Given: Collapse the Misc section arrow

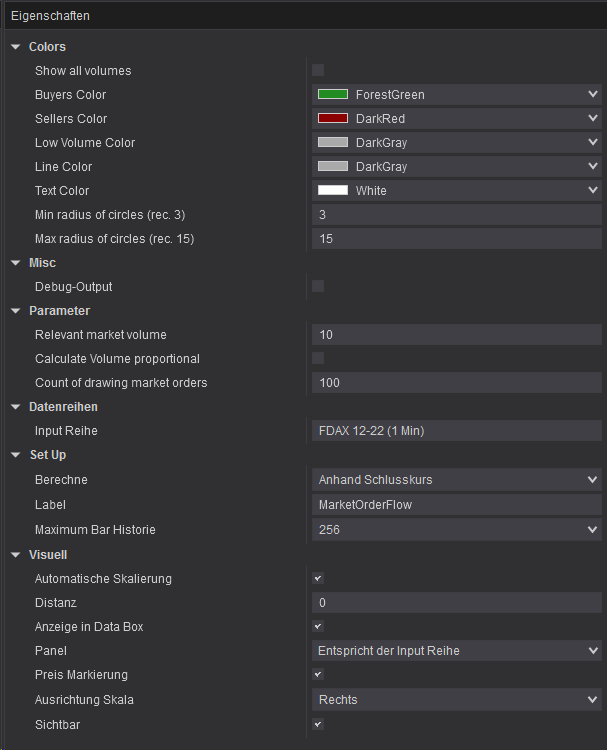Looking at the screenshot, I should [x=16, y=263].
